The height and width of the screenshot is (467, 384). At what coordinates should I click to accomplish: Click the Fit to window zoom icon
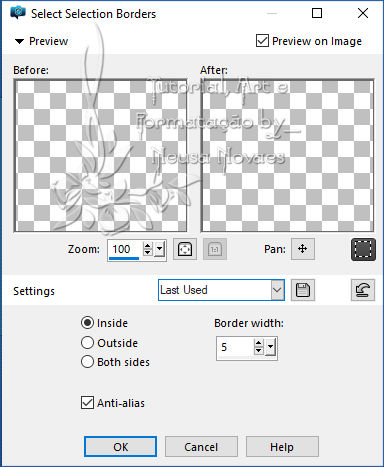coord(185,249)
